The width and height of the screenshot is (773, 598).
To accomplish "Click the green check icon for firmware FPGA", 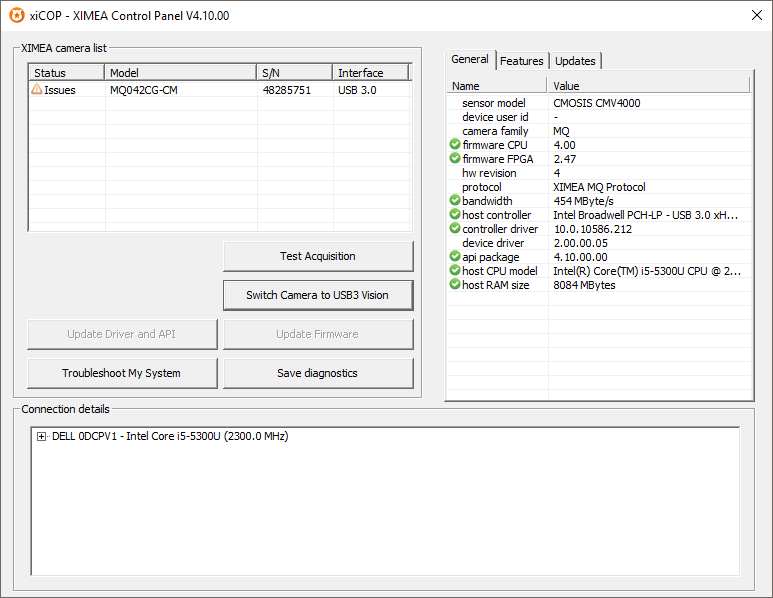I will (x=455, y=158).
